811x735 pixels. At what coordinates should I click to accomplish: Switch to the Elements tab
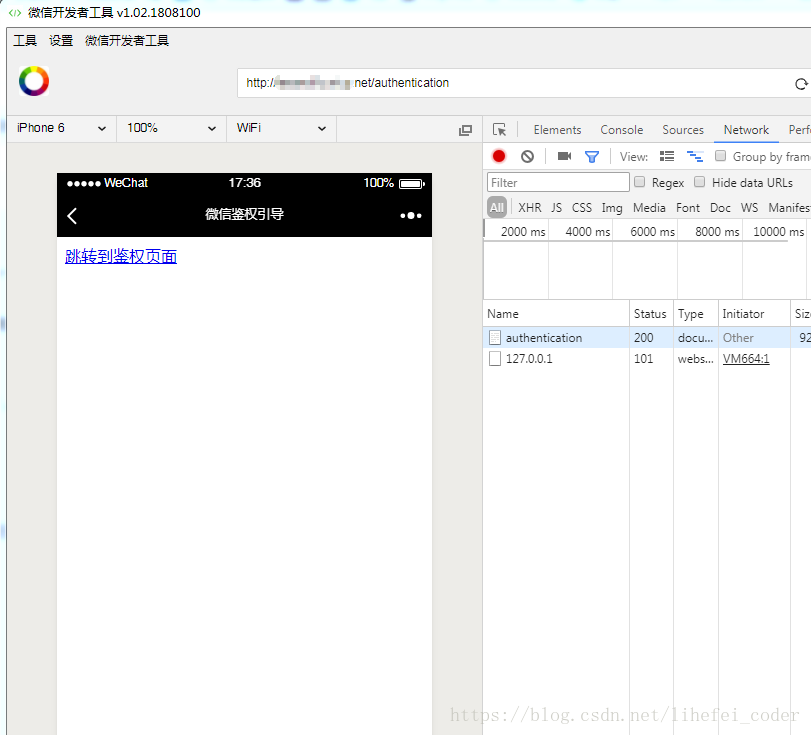pyautogui.click(x=557, y=130)
